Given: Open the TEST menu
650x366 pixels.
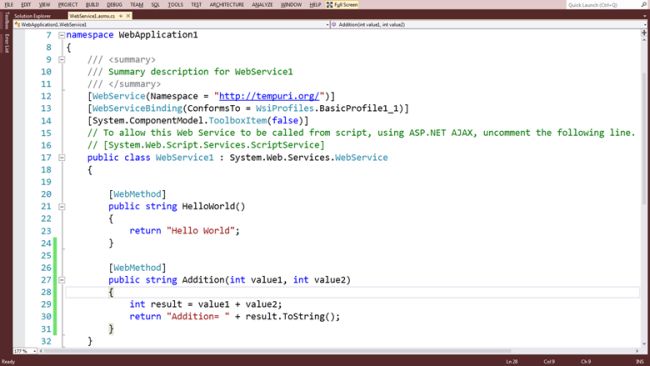Looking at the screenshot, I should tap(196, 5).
